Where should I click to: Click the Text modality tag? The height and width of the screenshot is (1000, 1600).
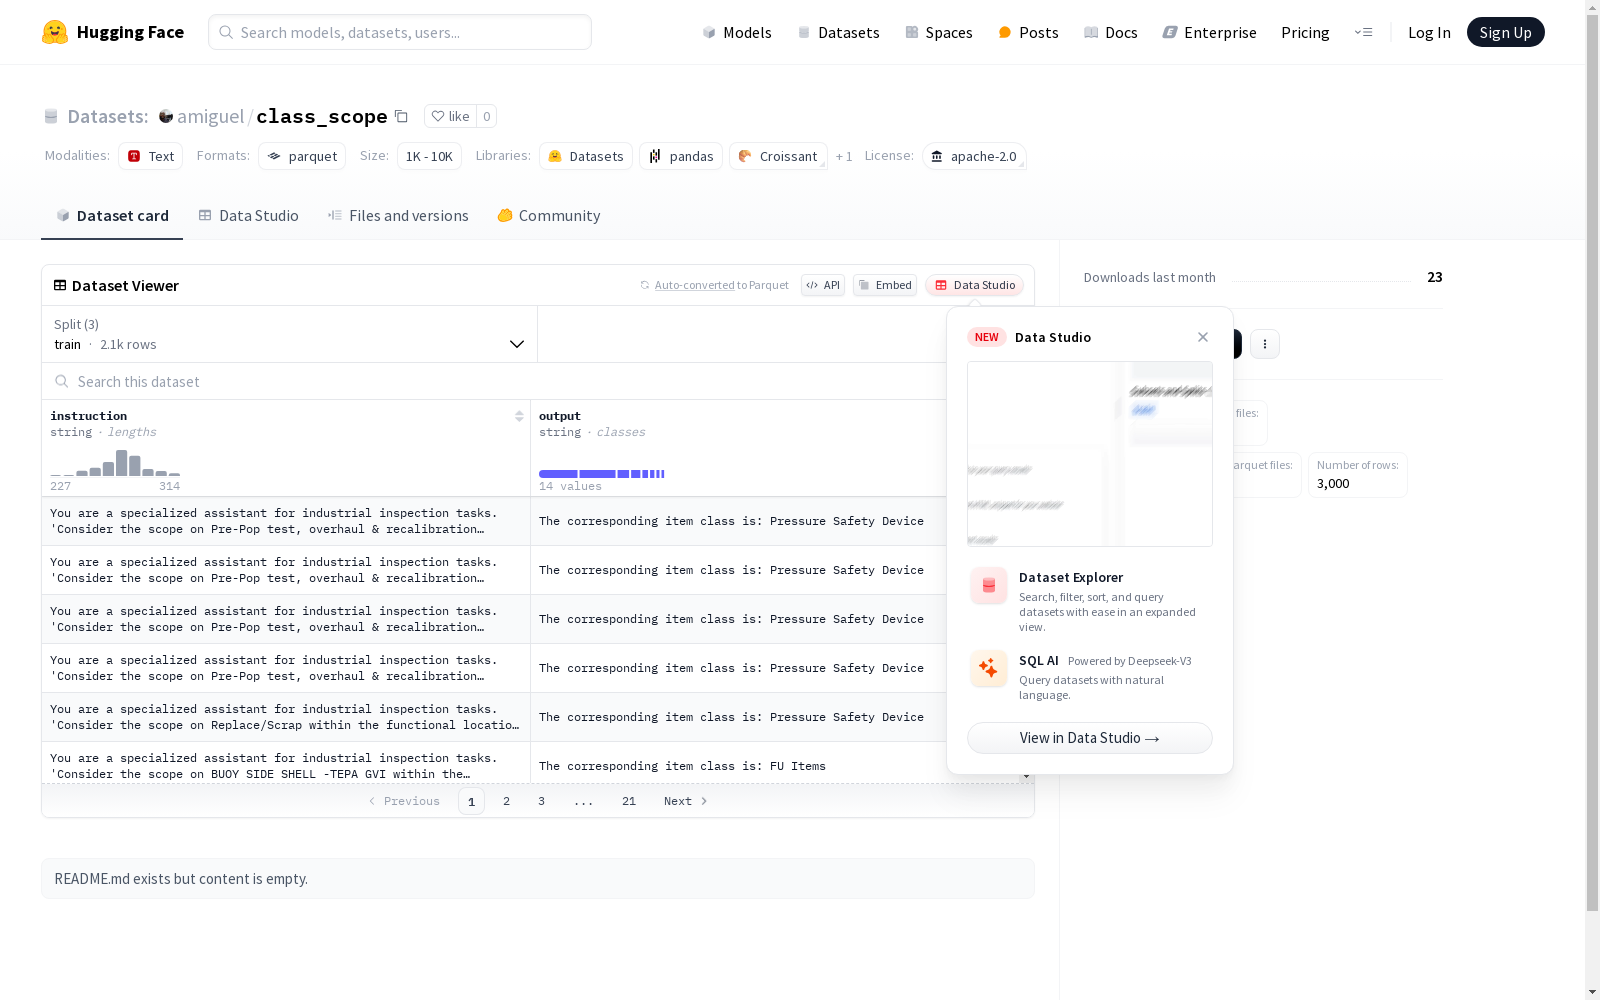click(x=150, y=156)
